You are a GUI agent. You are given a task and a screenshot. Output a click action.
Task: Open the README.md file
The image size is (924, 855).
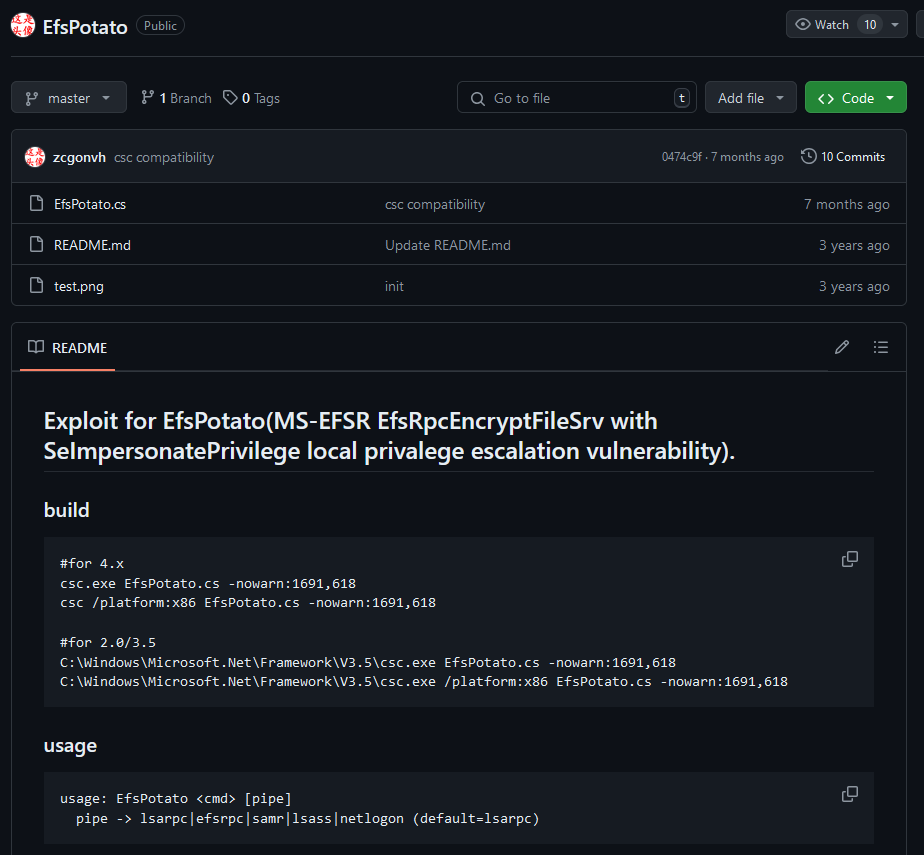click(x=92, y=245)
